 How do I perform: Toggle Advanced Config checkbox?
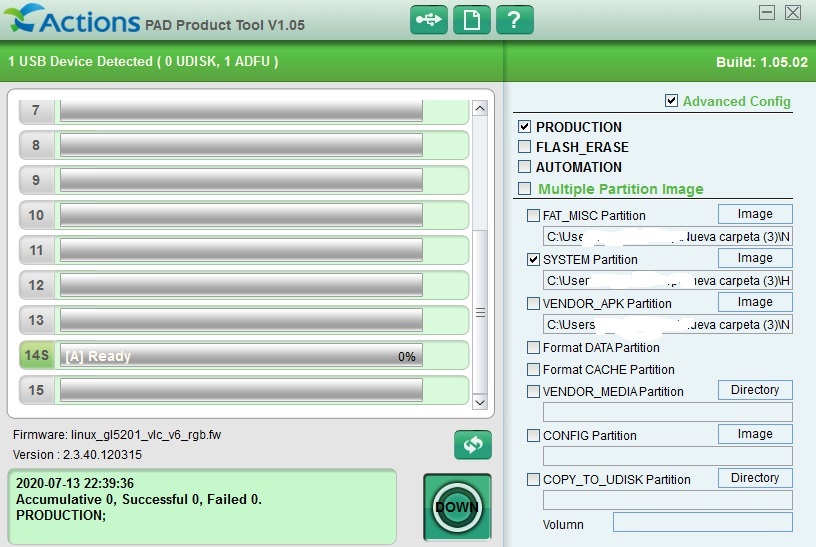(671, 100)
